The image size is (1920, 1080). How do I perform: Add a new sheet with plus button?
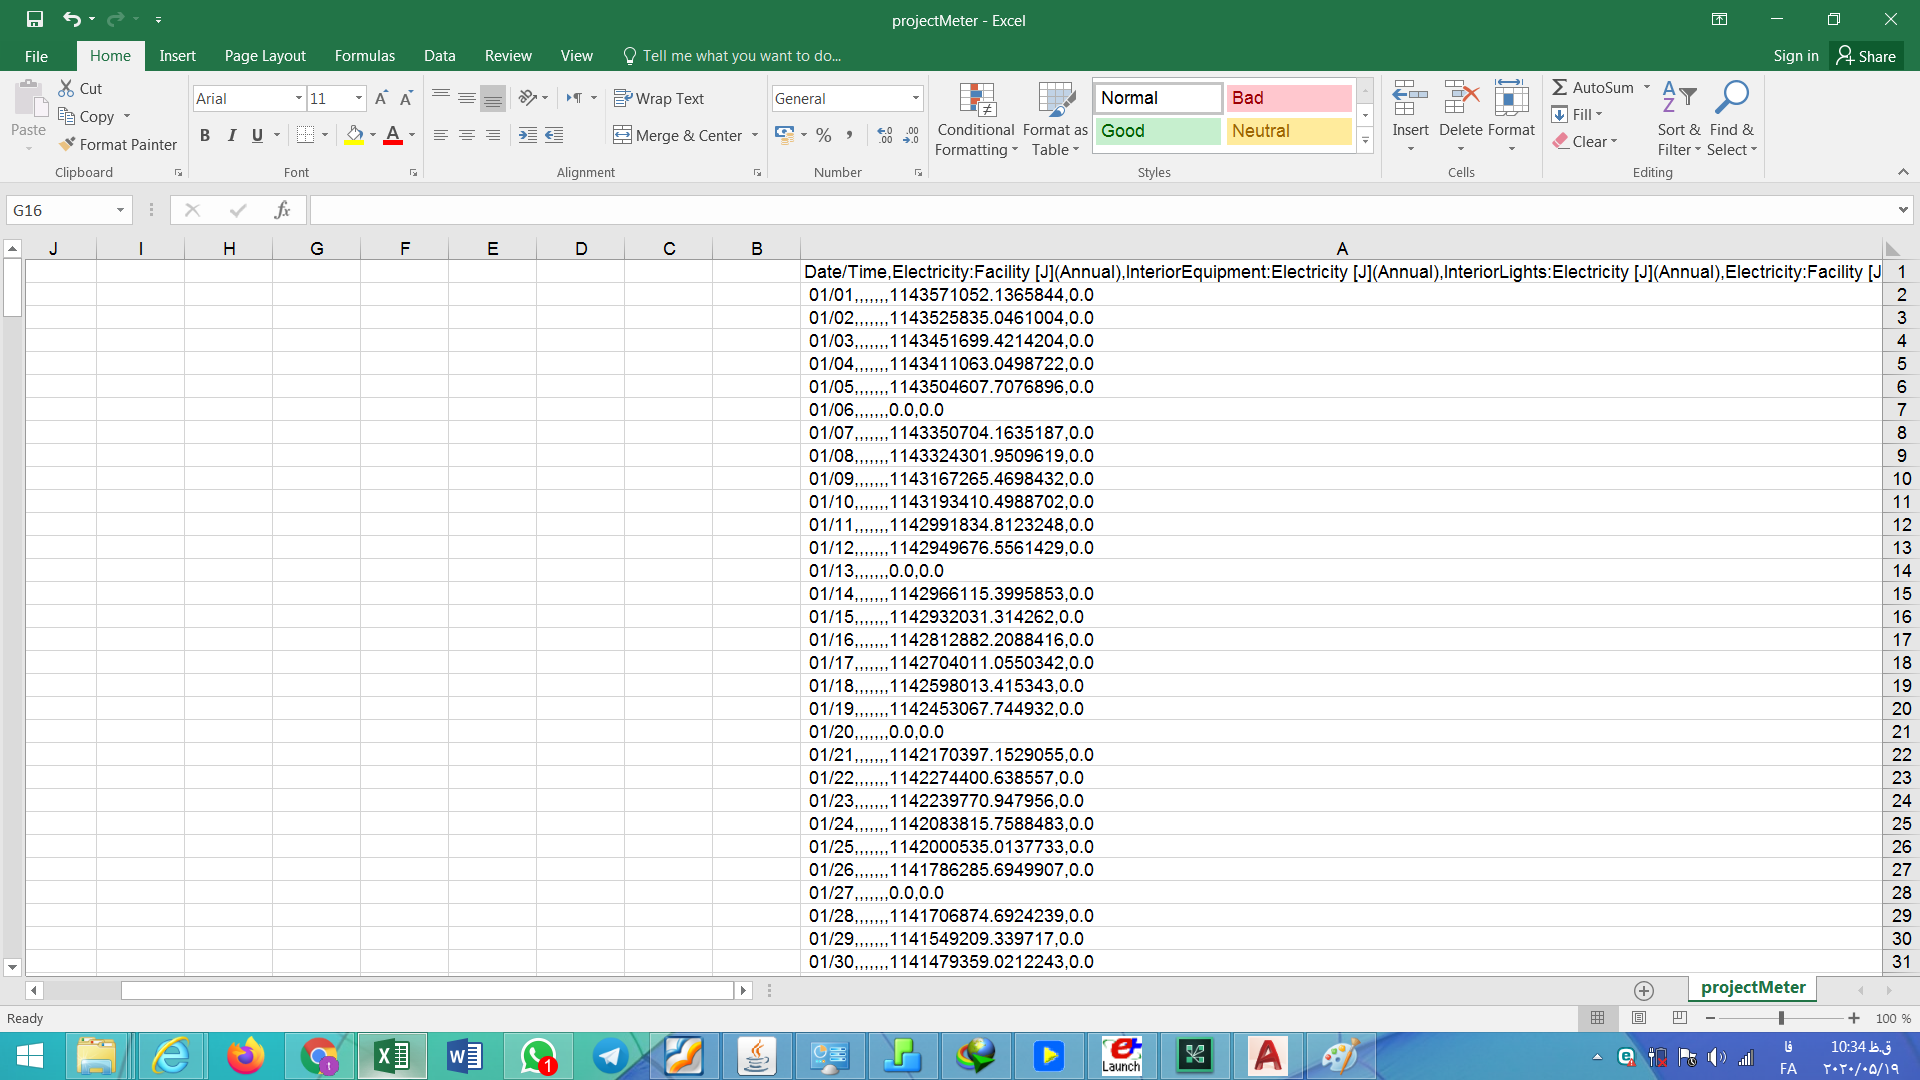[x=1643, y=990]
